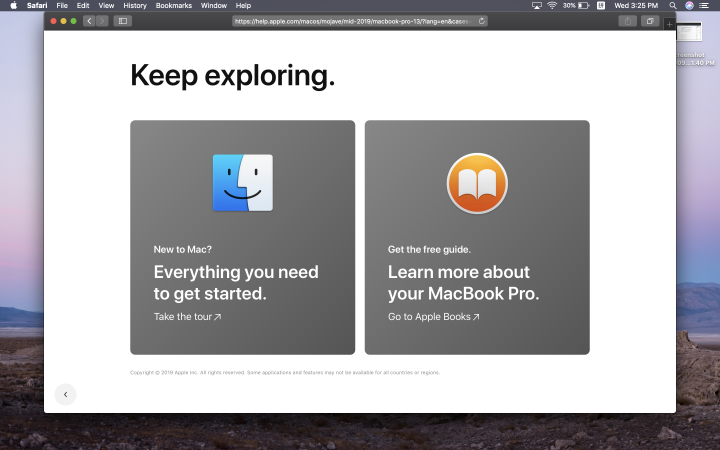The width and height of the screenshot is (720, 450).
Task: Open the Safari menu
Action: point(37,6)
